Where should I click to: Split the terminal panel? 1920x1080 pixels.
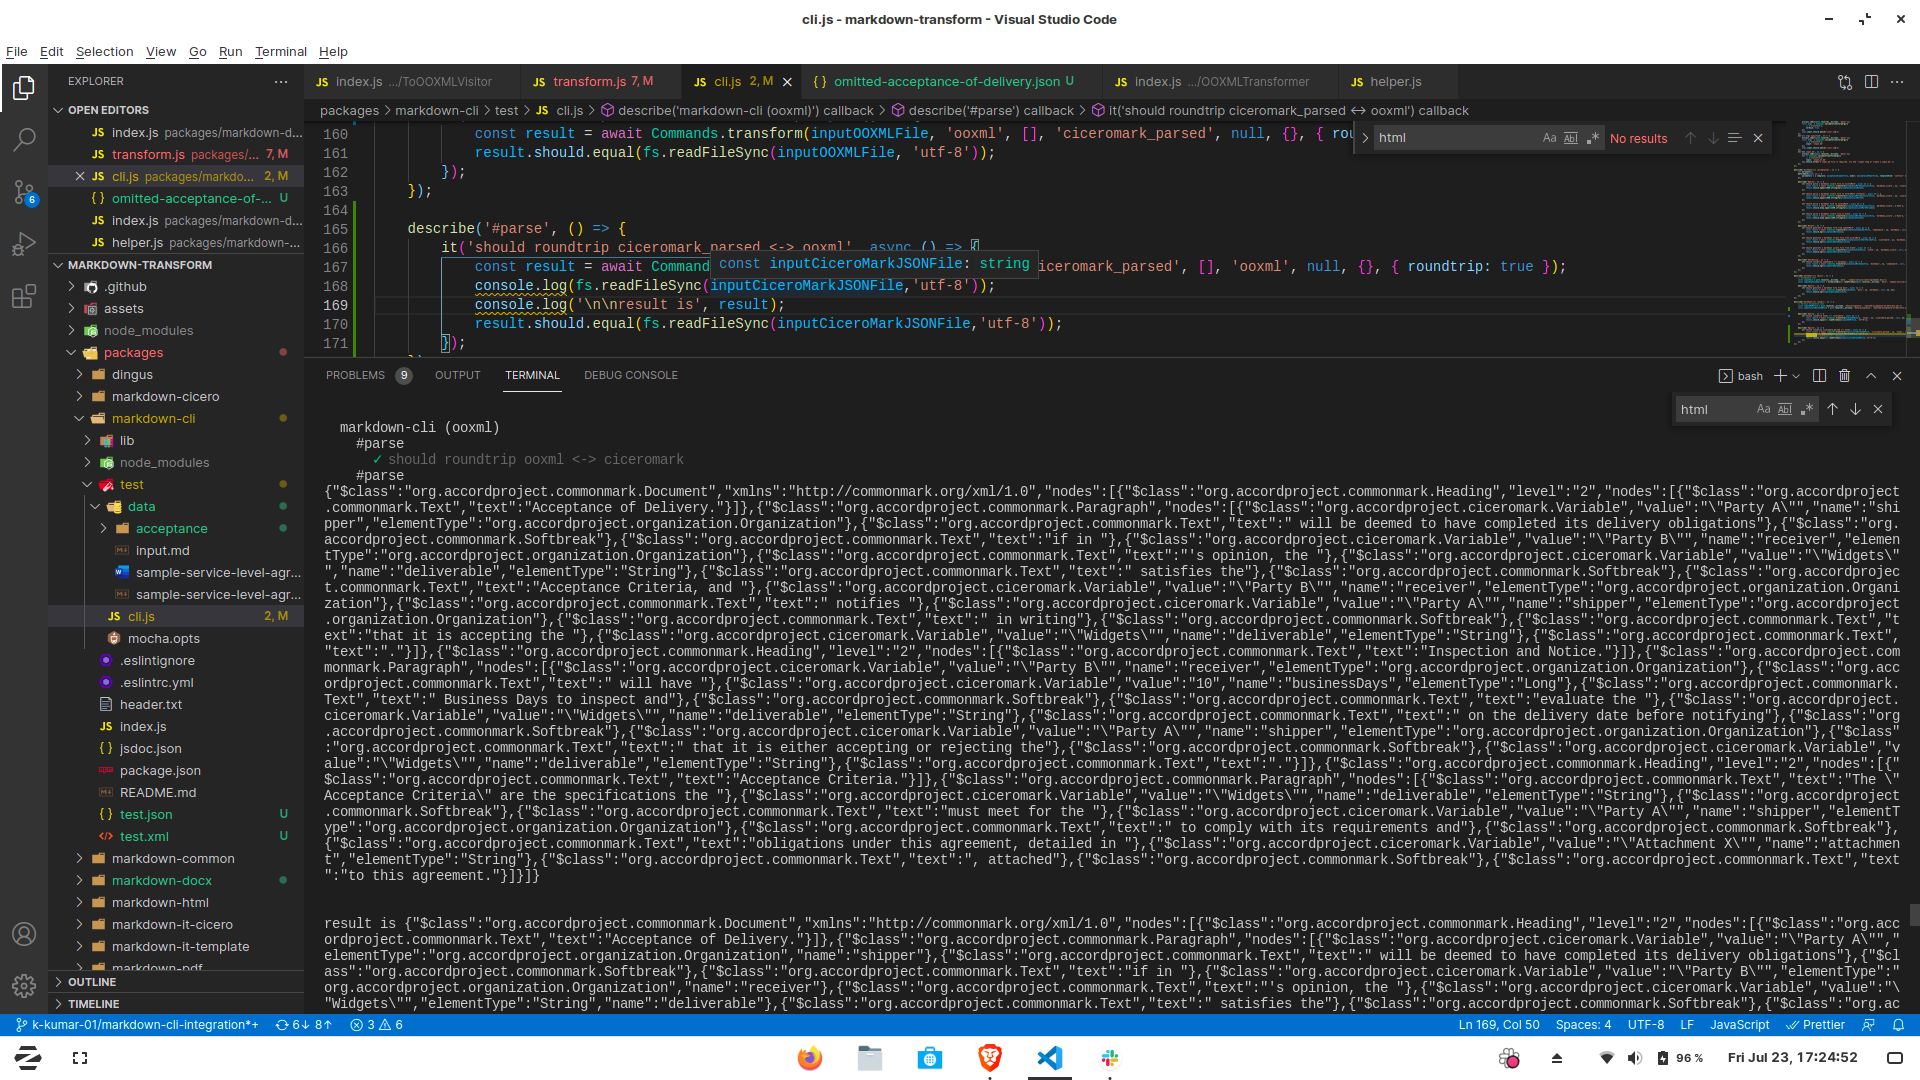pyautogui.click(x=1819, y=376)
